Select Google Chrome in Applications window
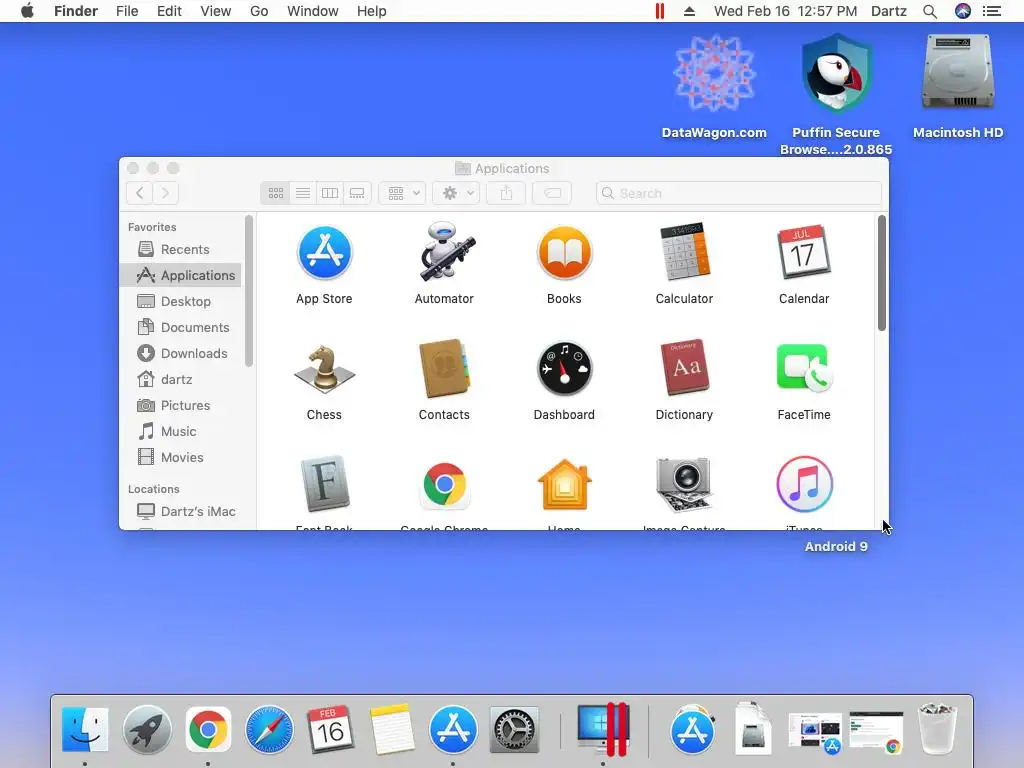Screen dimensions: 1024x768 pos(444,485)
